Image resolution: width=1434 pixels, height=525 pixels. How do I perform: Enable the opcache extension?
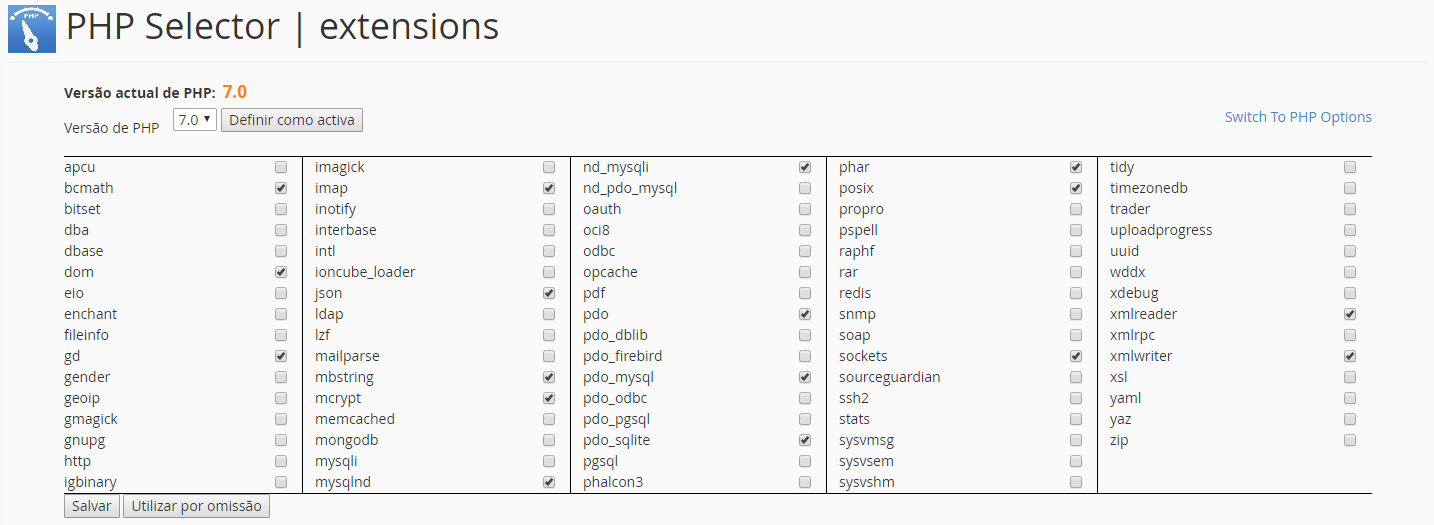point(805,272)
